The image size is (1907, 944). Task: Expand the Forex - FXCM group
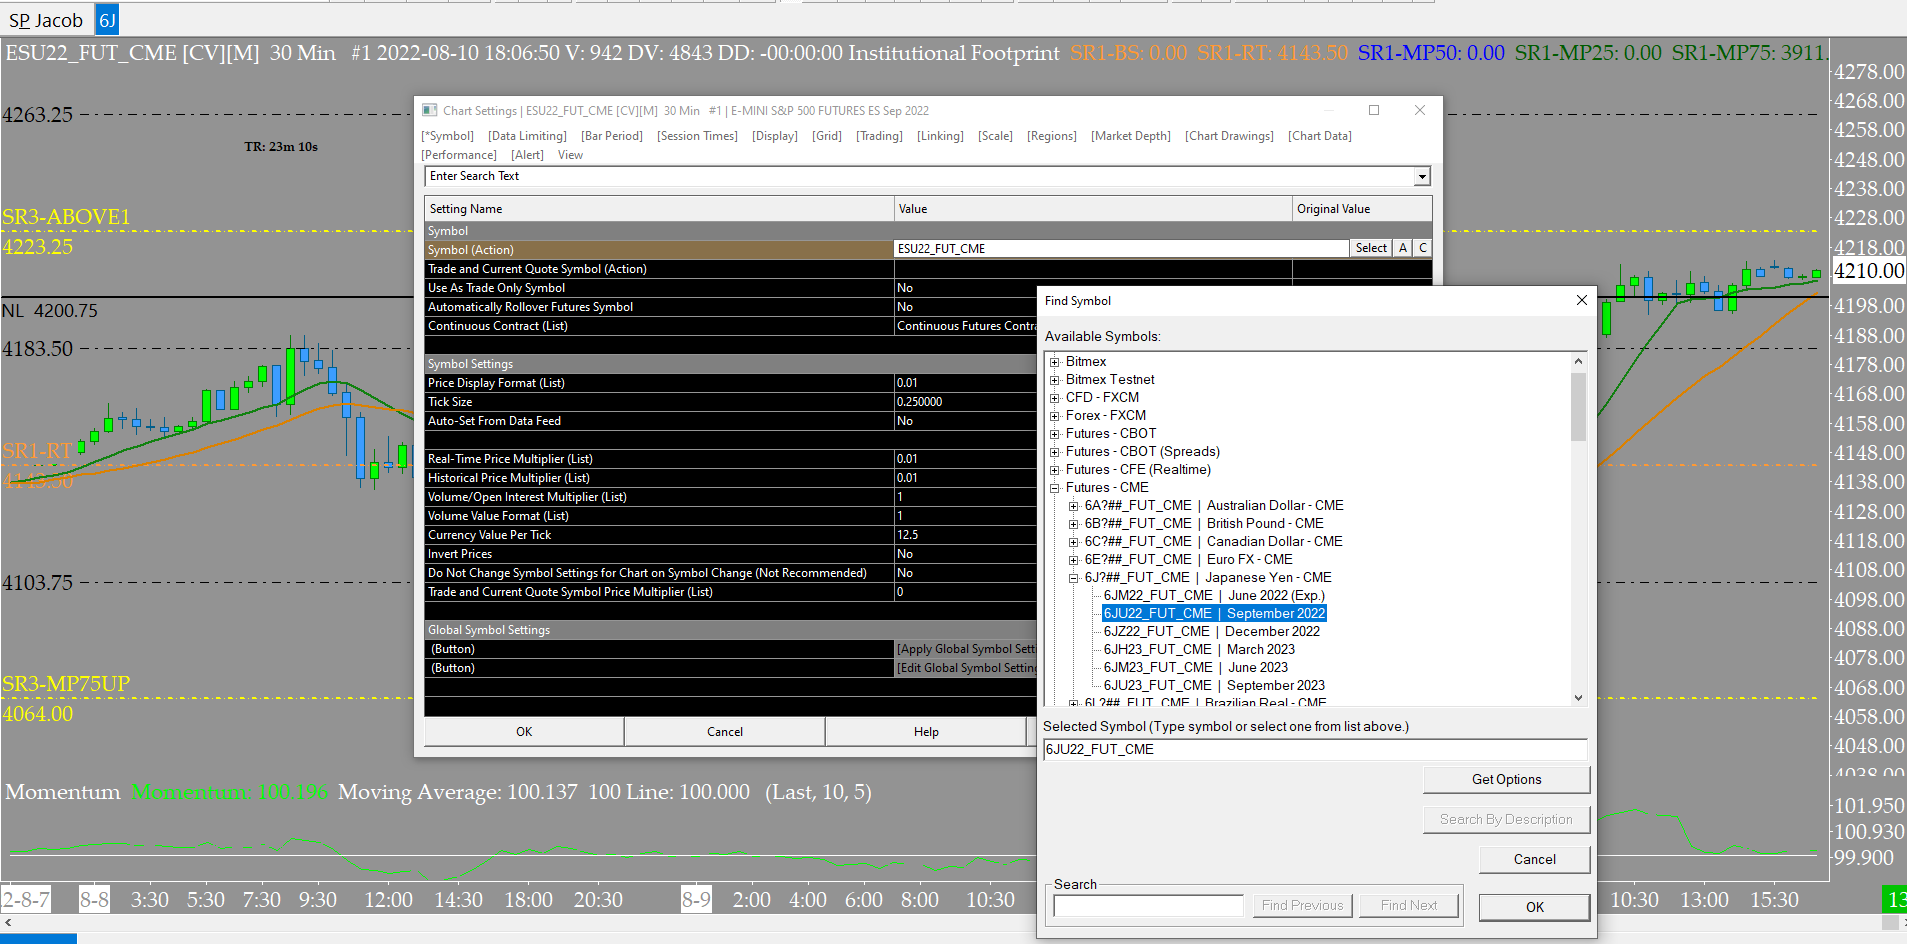pos(1054,416)
